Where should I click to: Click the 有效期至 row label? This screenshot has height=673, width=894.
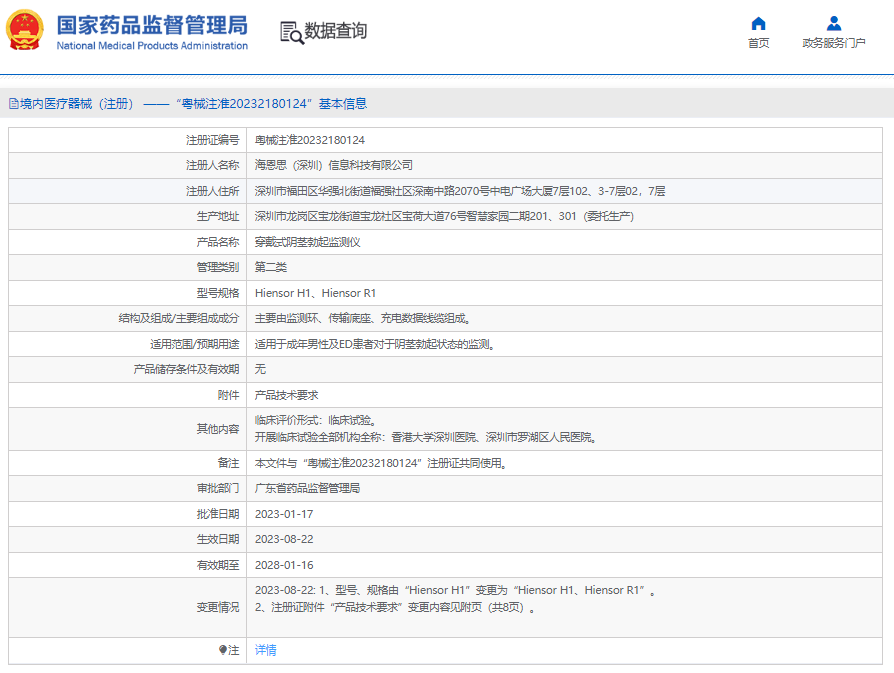[218, 565]
